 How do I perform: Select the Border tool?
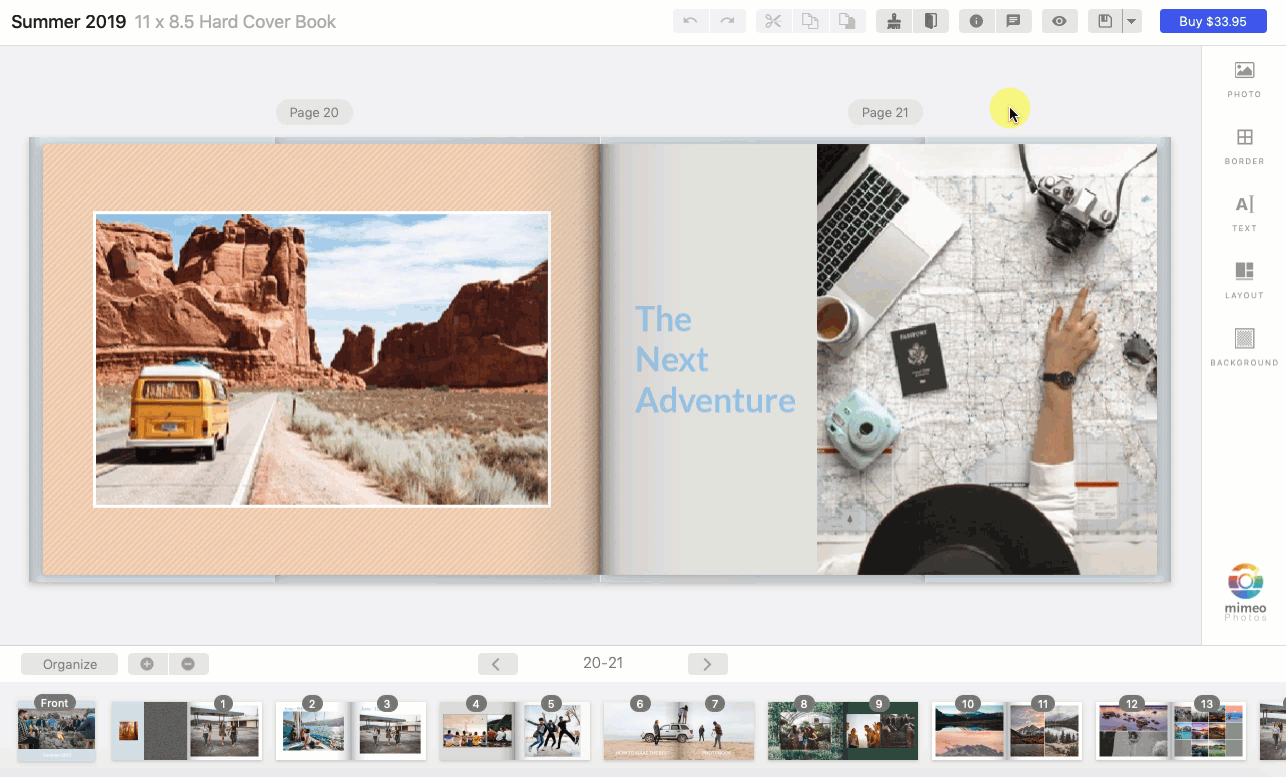pyautogui.click(x=1244, y=145)
